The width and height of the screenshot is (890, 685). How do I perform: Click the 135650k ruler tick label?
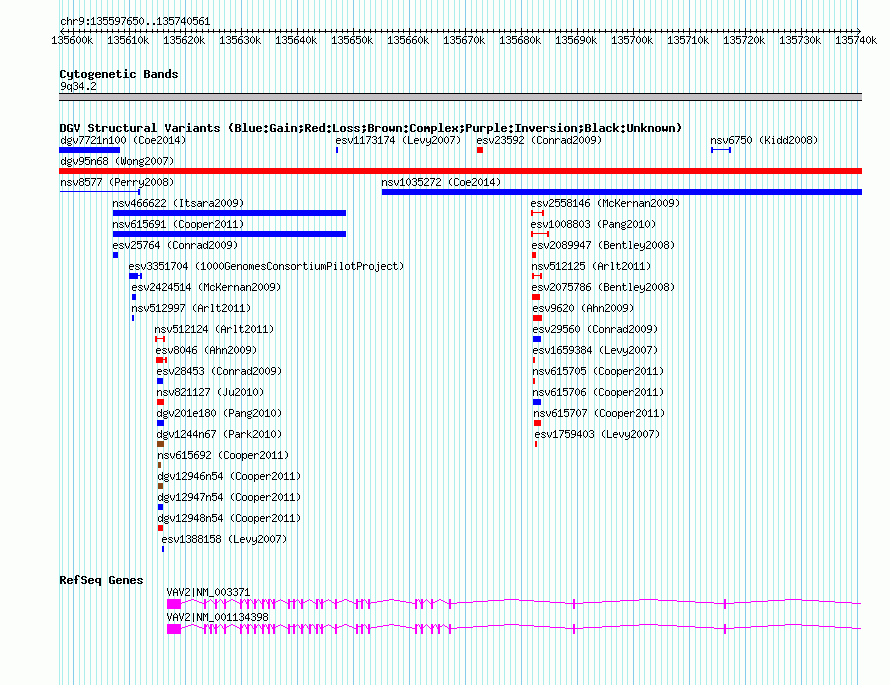(x=352, y=40)
